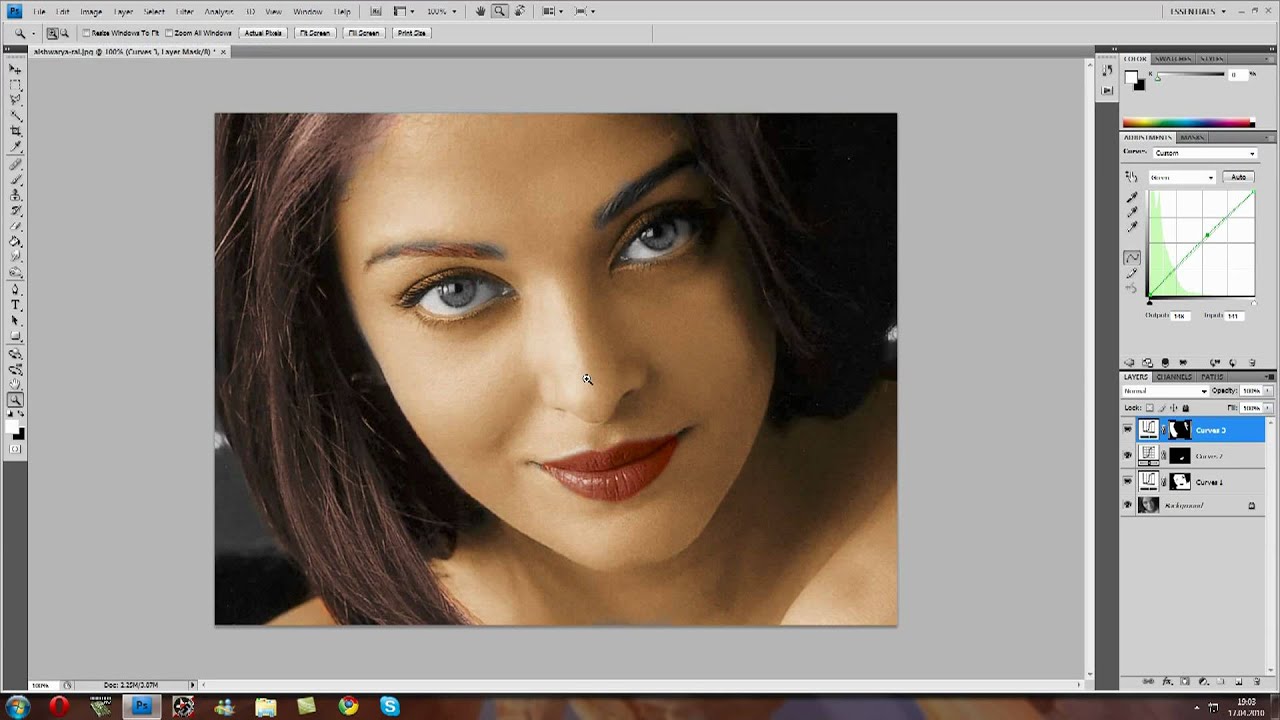Screen dimensions: 1280x720
Task: Hide the Curves 2 layer
Action: point(1128,456)
